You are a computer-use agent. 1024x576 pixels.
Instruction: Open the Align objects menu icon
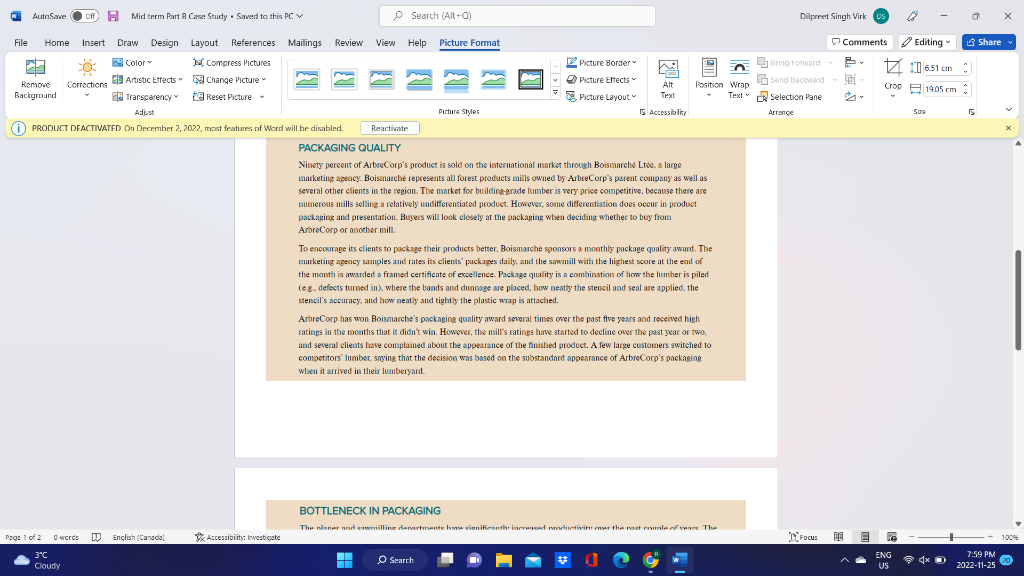click(854, 63)
